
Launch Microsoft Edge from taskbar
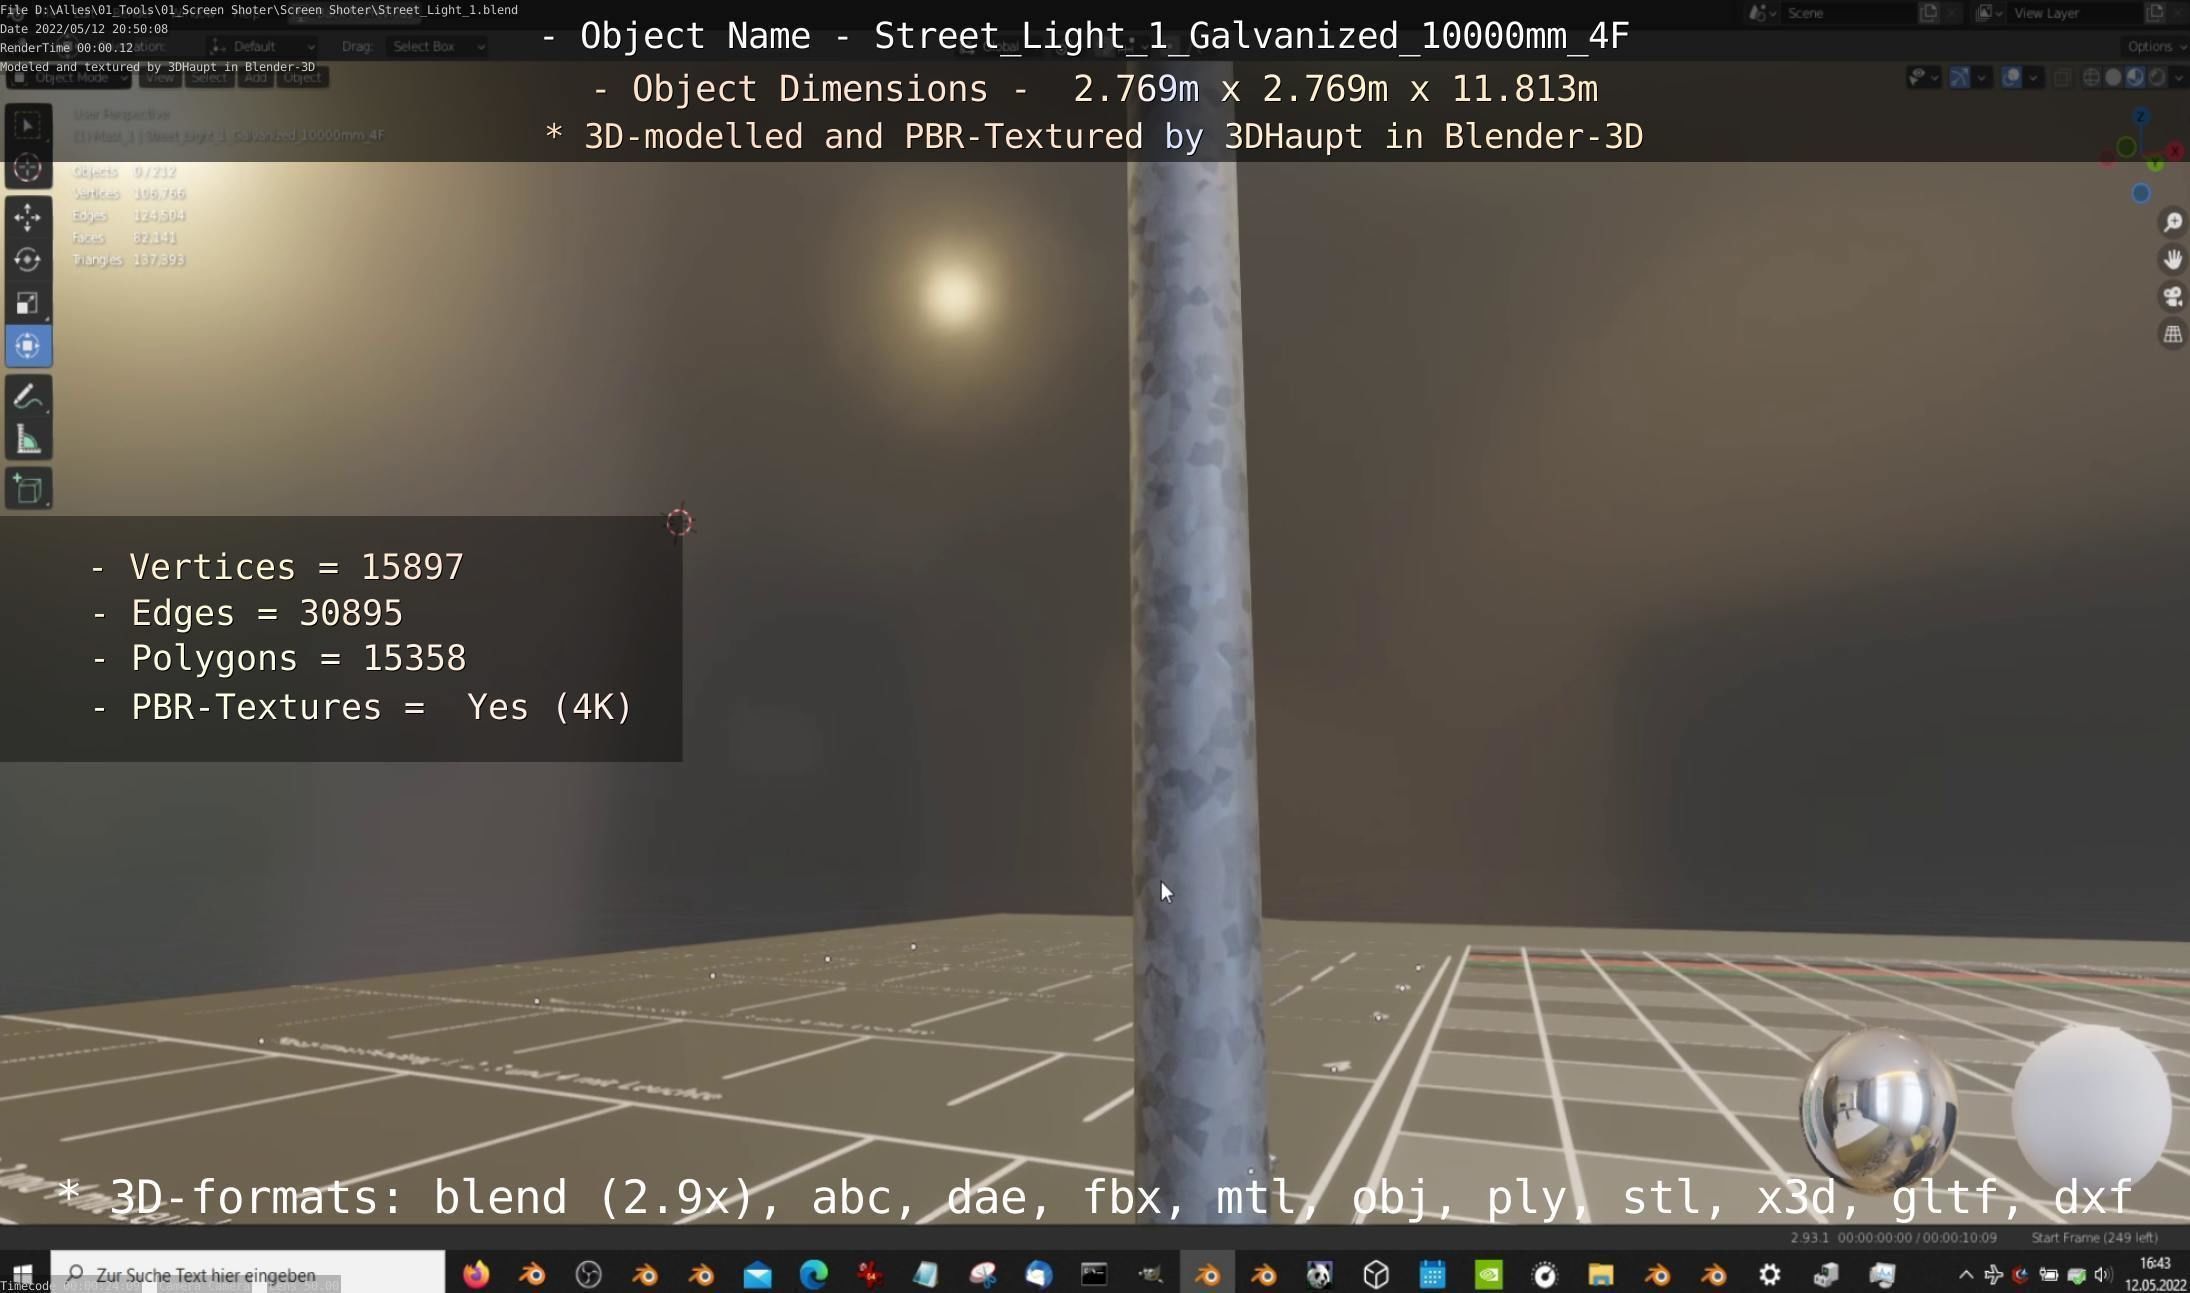(x=814, y=1274)
